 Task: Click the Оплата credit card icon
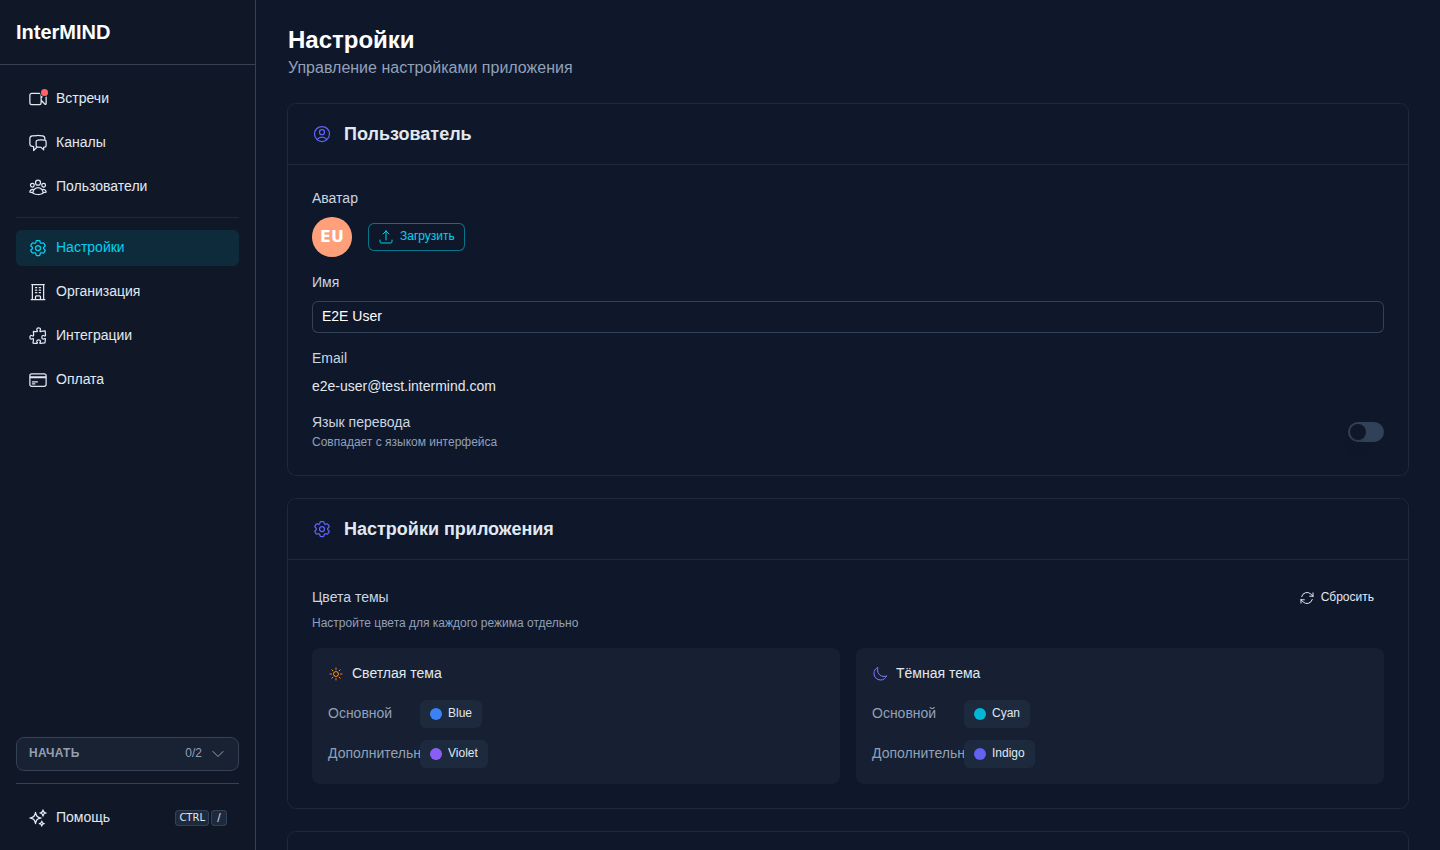click(38, 379)
